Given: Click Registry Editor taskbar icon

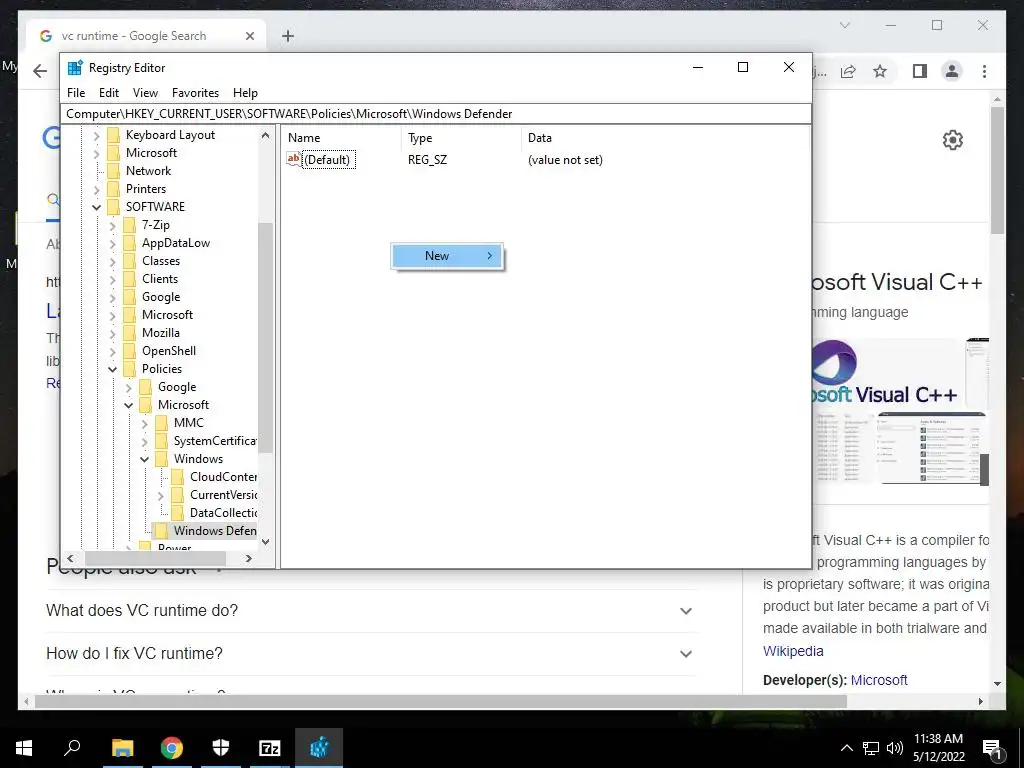Looking at the screenshot, I should point(319,748).
